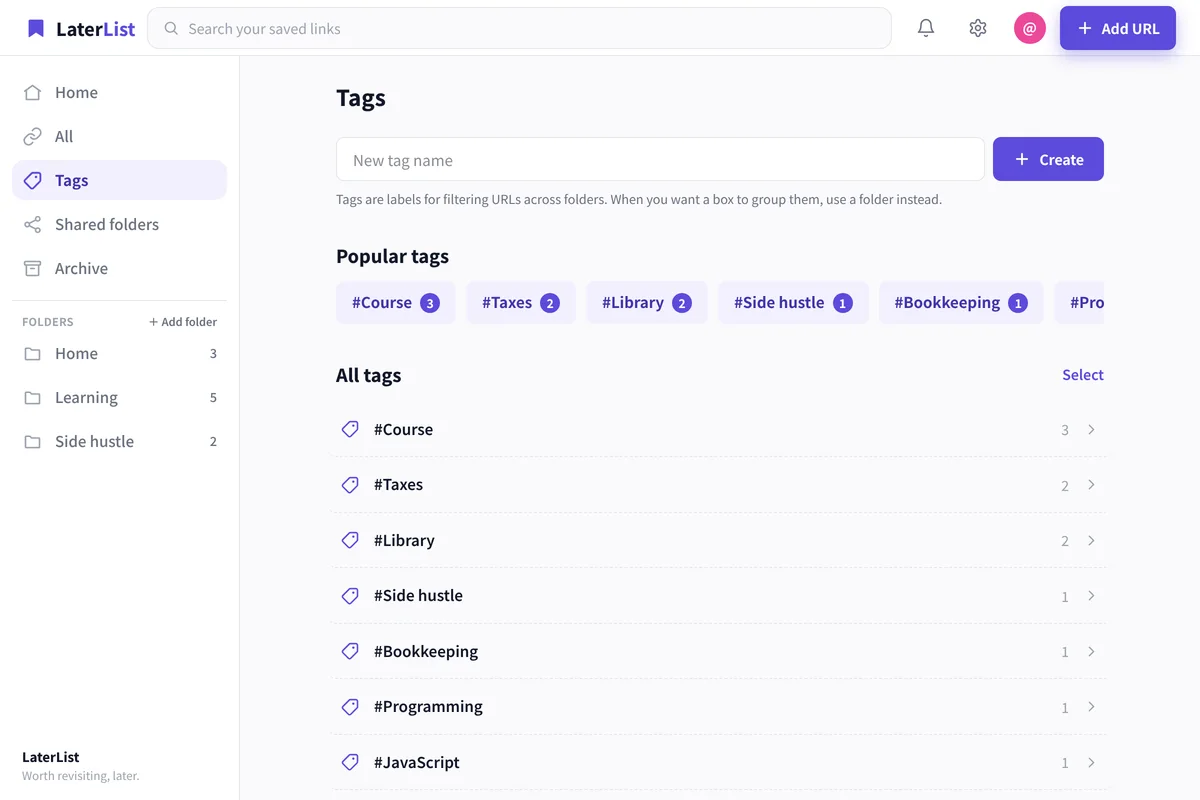Filter by the #Taxes popular tag chip
The height and width of the screenshot is (800, 1200).
521,302
